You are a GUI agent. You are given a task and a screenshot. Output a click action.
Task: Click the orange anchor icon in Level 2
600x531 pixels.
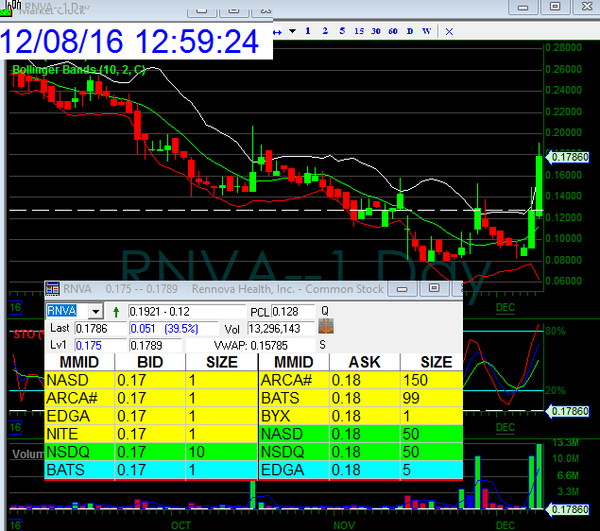[324, 327]
